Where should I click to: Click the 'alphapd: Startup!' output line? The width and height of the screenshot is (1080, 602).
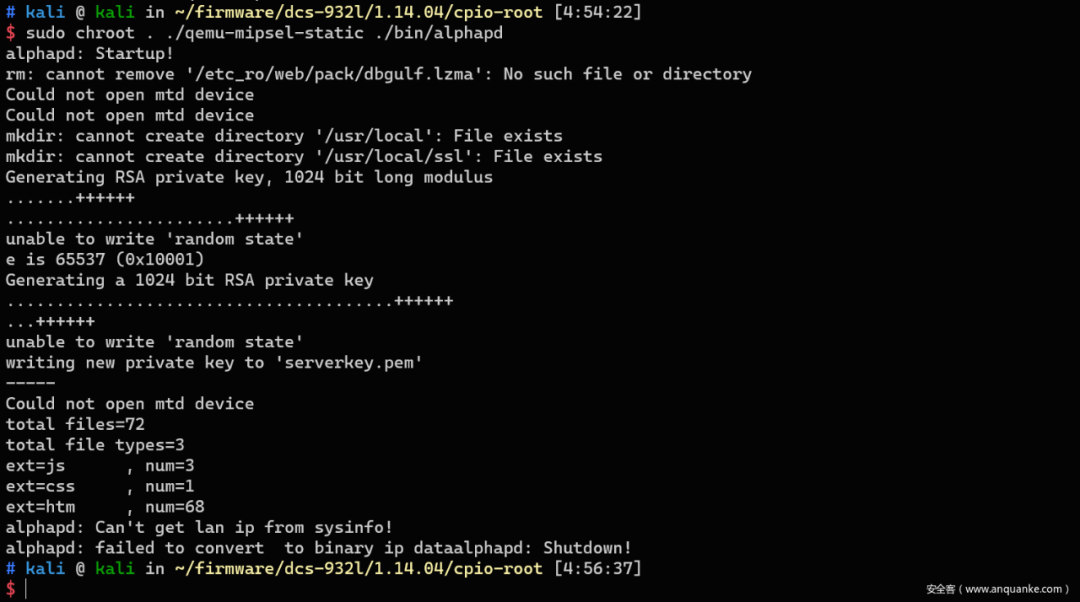[x=90, y=54]
